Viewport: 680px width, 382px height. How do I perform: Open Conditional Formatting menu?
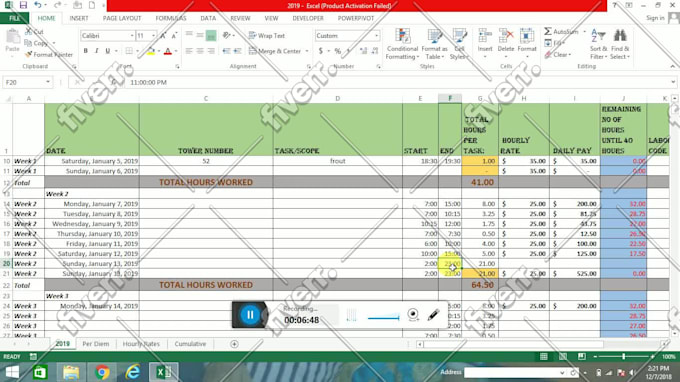402,44
